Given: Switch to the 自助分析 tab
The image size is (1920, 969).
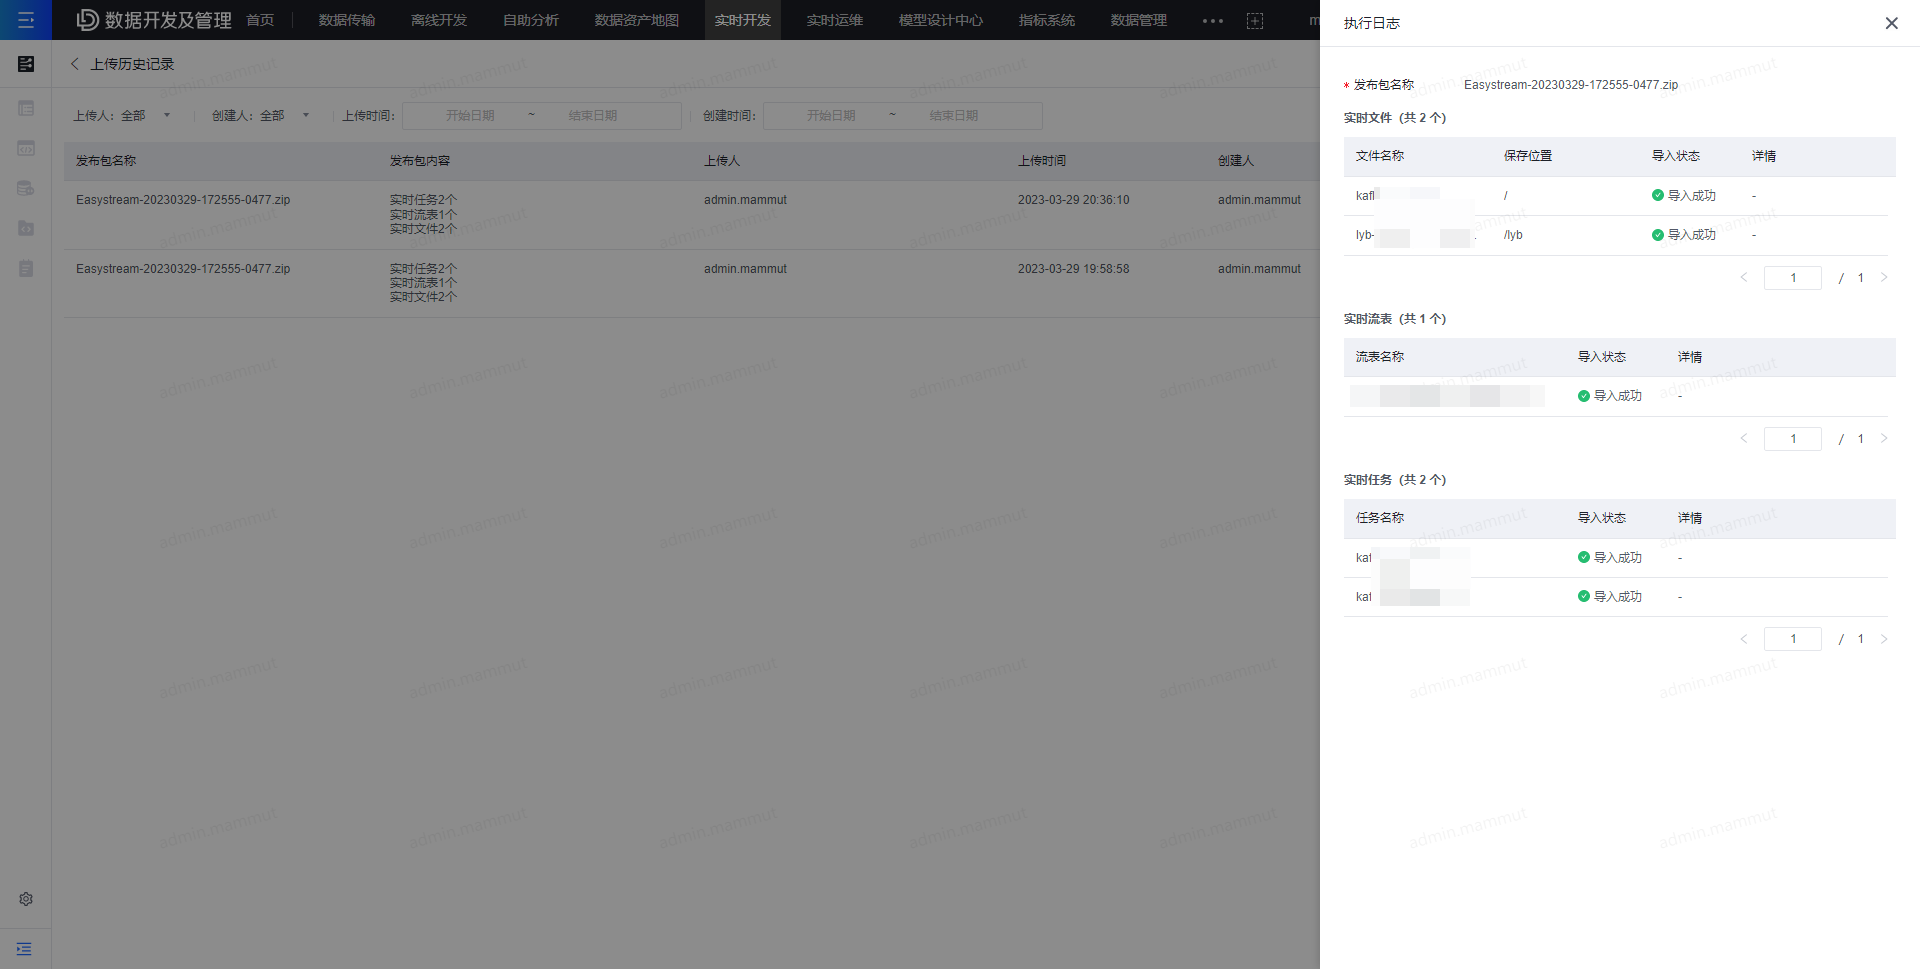Looking at the screenshot, I should [531, 20].
